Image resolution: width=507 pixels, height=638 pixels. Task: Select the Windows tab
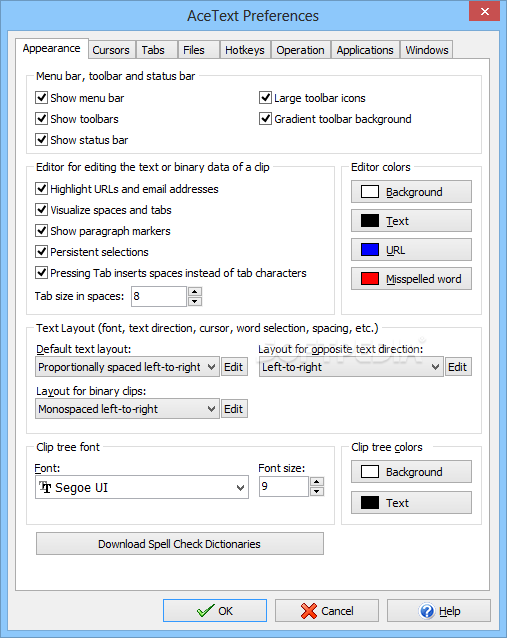(x=427, y=50)
